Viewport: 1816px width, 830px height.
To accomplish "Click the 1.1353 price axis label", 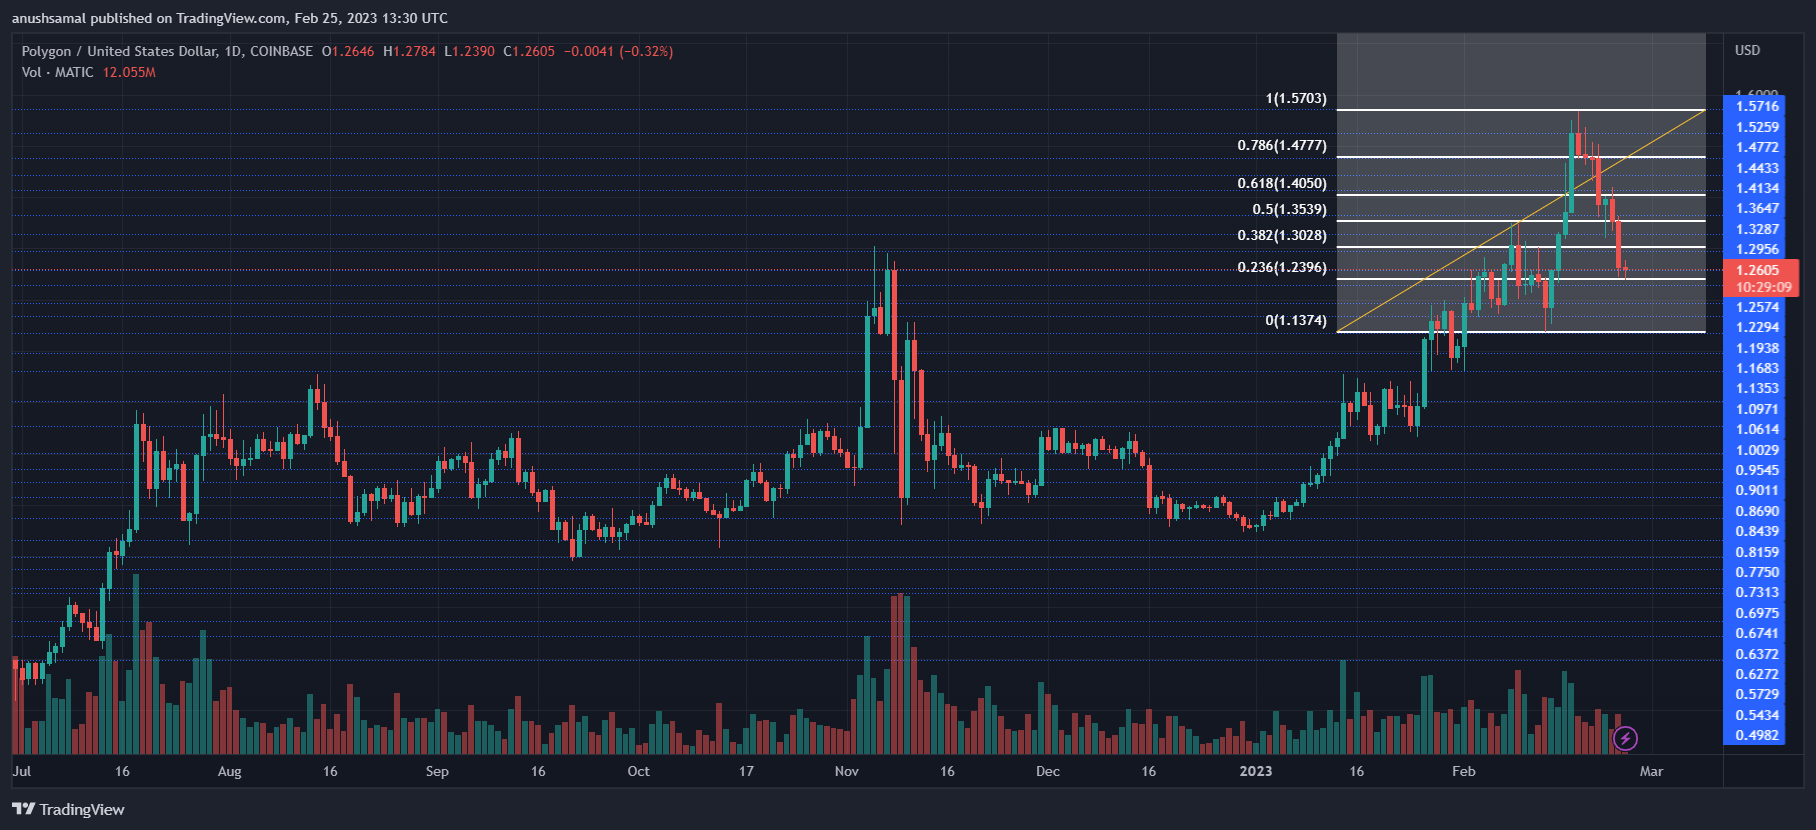I will [x=1758, y=388].
